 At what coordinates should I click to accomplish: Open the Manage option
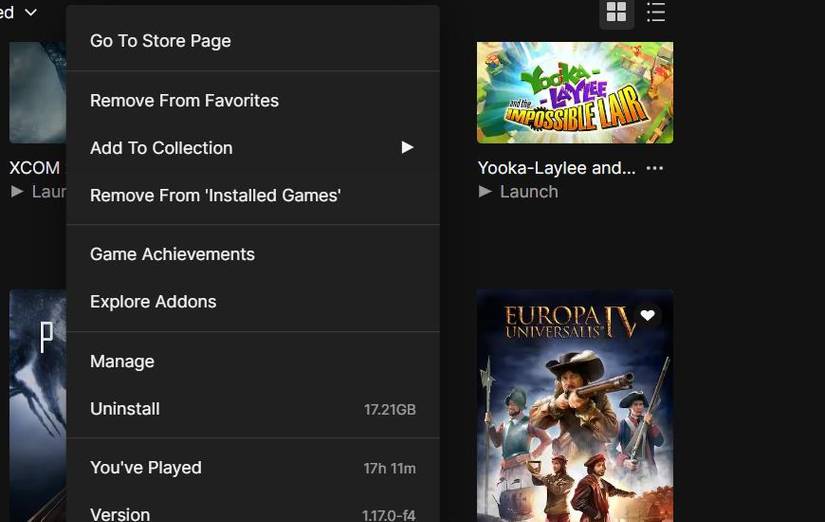[x=122, y=361]
